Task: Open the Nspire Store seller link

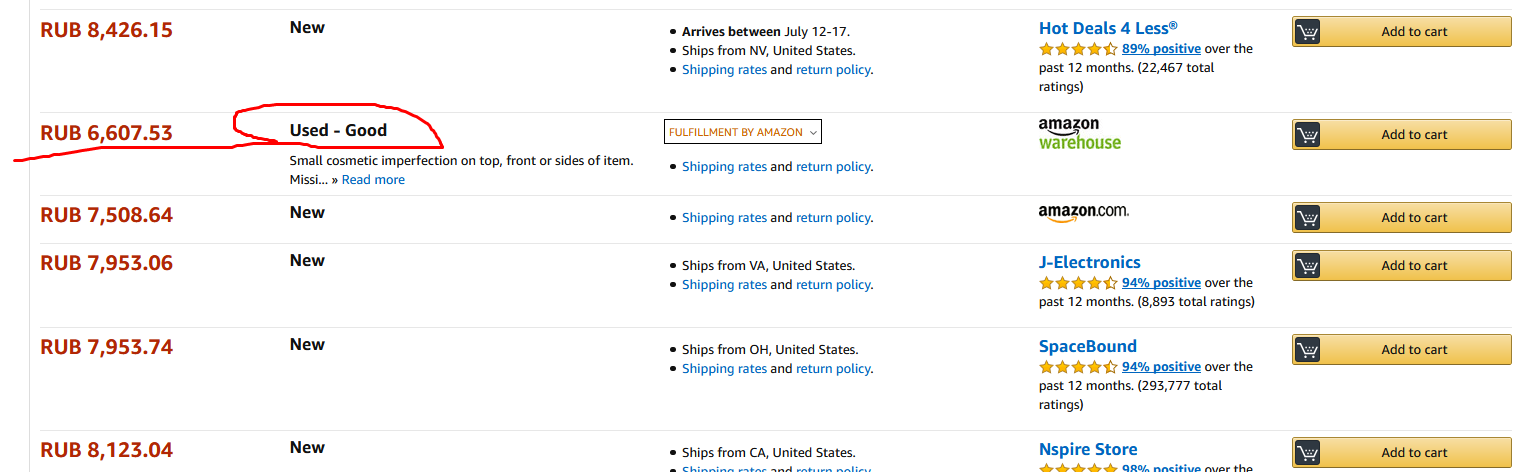Action: point(1087,449)
